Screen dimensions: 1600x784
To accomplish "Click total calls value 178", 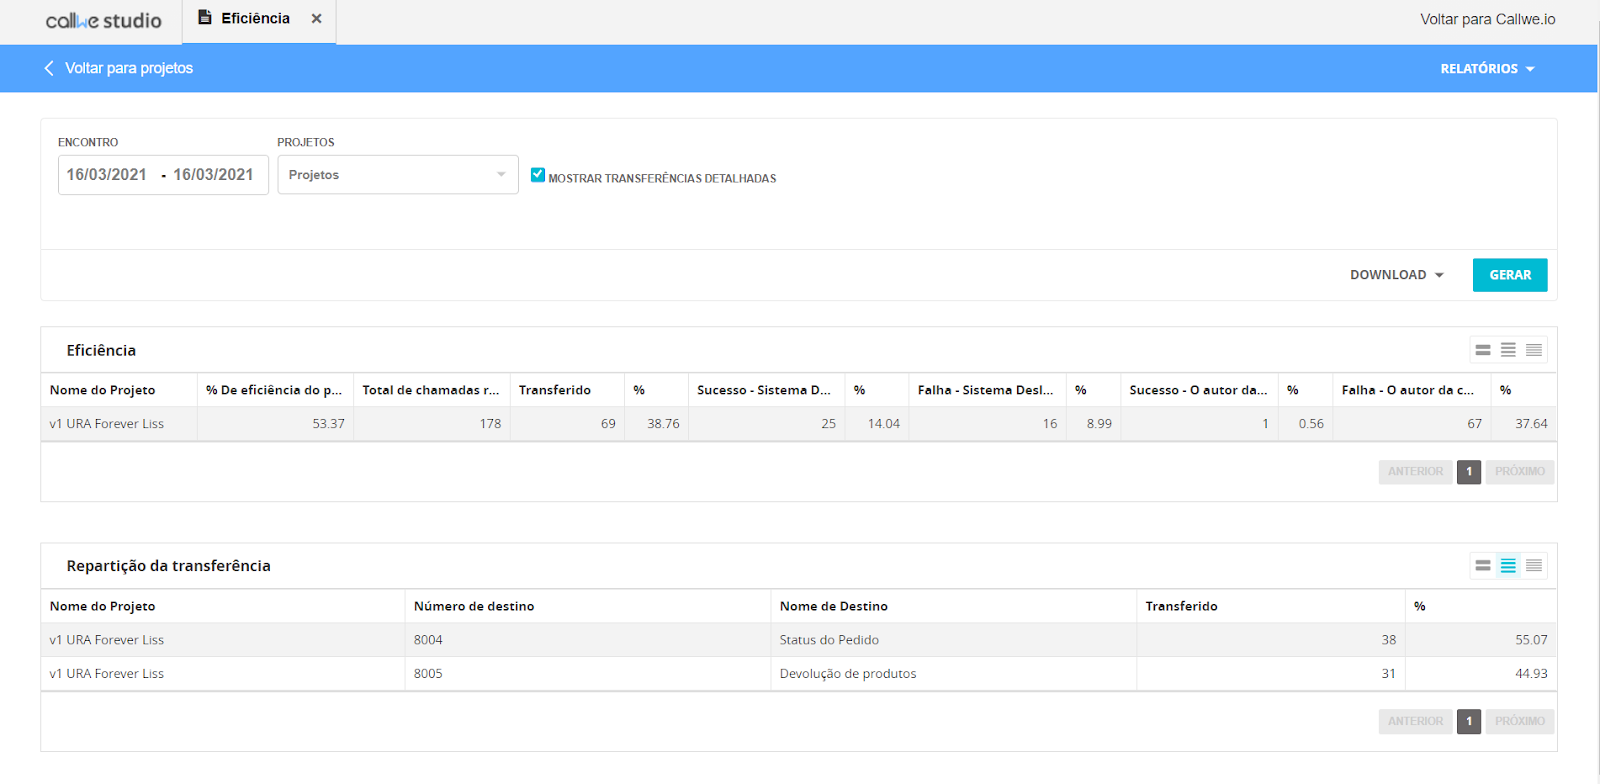I will click(490, 424).
